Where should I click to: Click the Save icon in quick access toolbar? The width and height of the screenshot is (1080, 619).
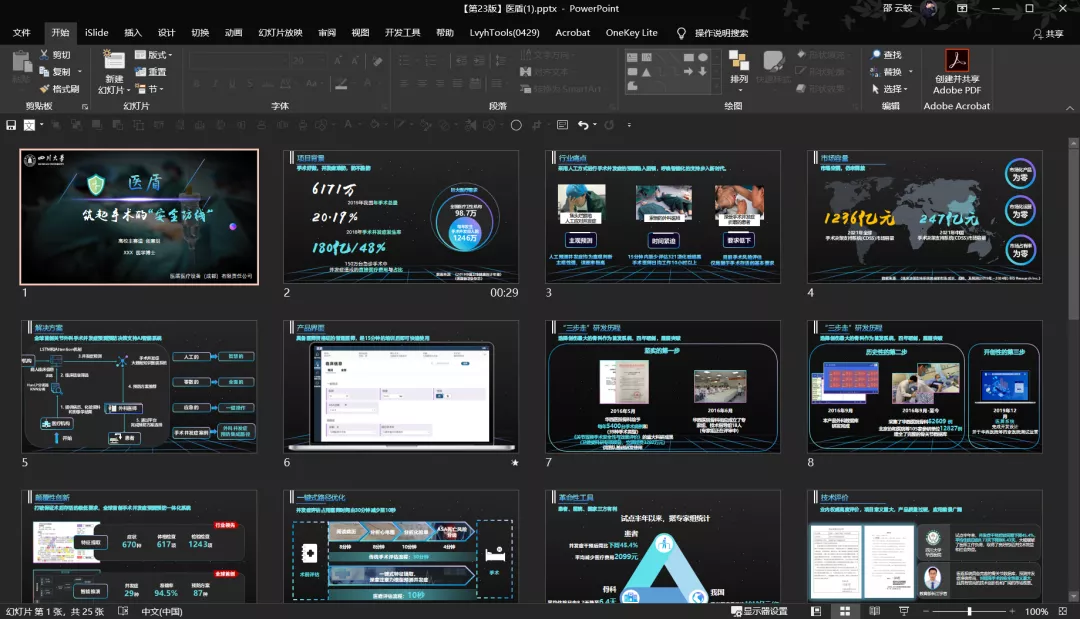11,125
